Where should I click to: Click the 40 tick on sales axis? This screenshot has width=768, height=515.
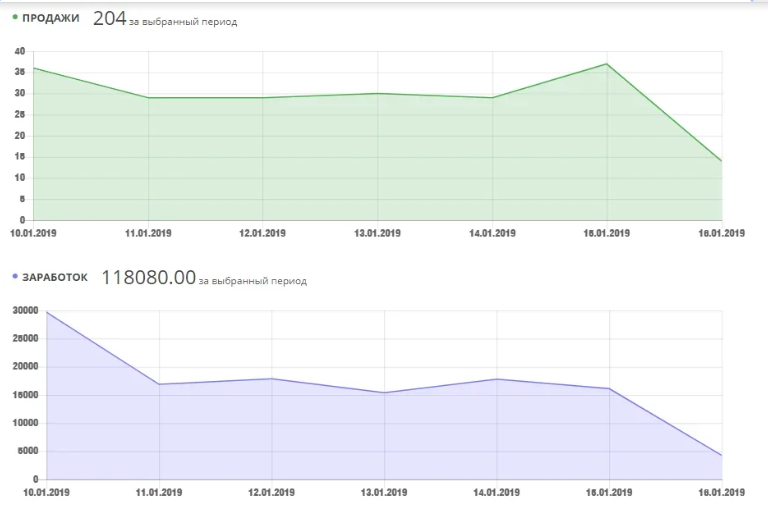[20, 51]
